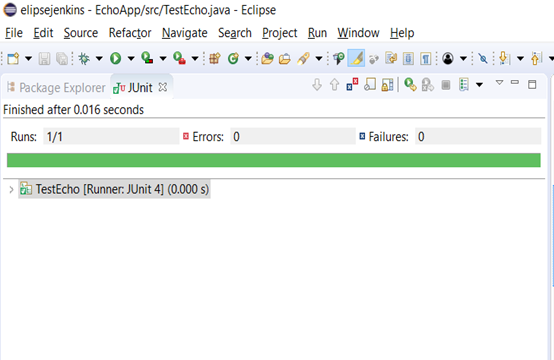Open the Refactor menu

(x=130, y=33)
